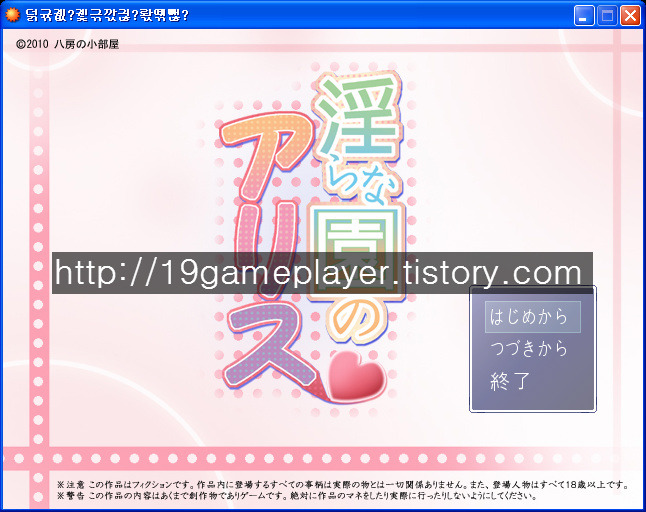Close the game window
Image resolution: width=646 pixels, height=512 pixels.
(631, 16)
